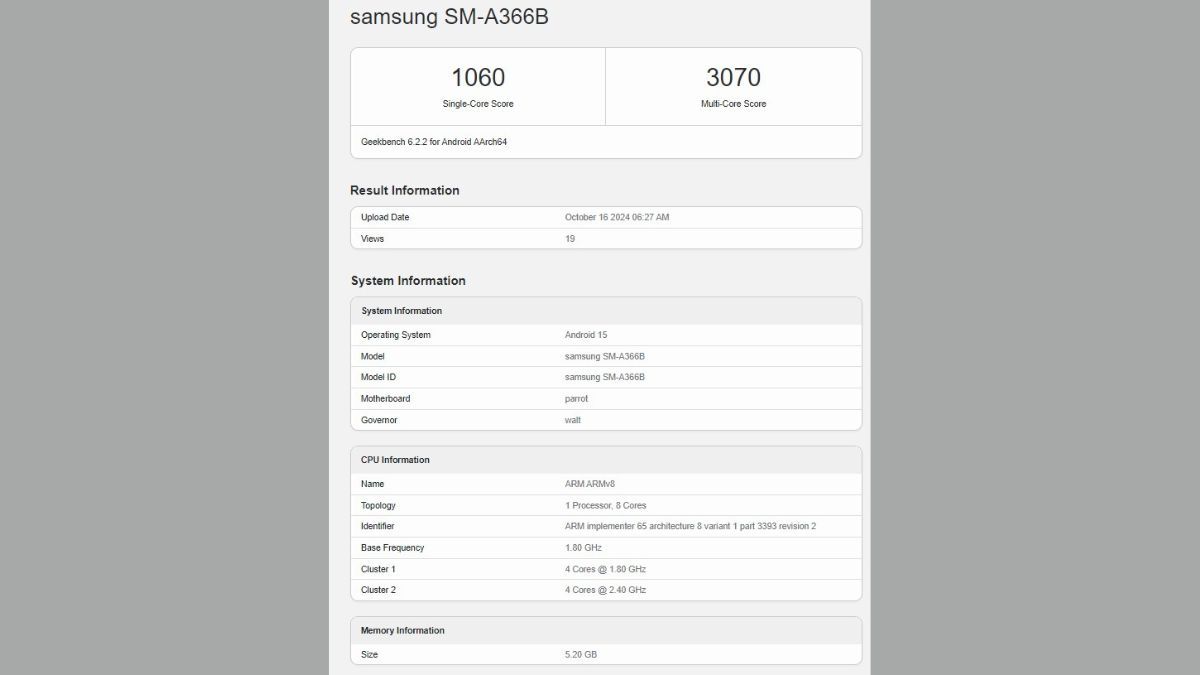Click the "Size" row label

tap(370, 655)
